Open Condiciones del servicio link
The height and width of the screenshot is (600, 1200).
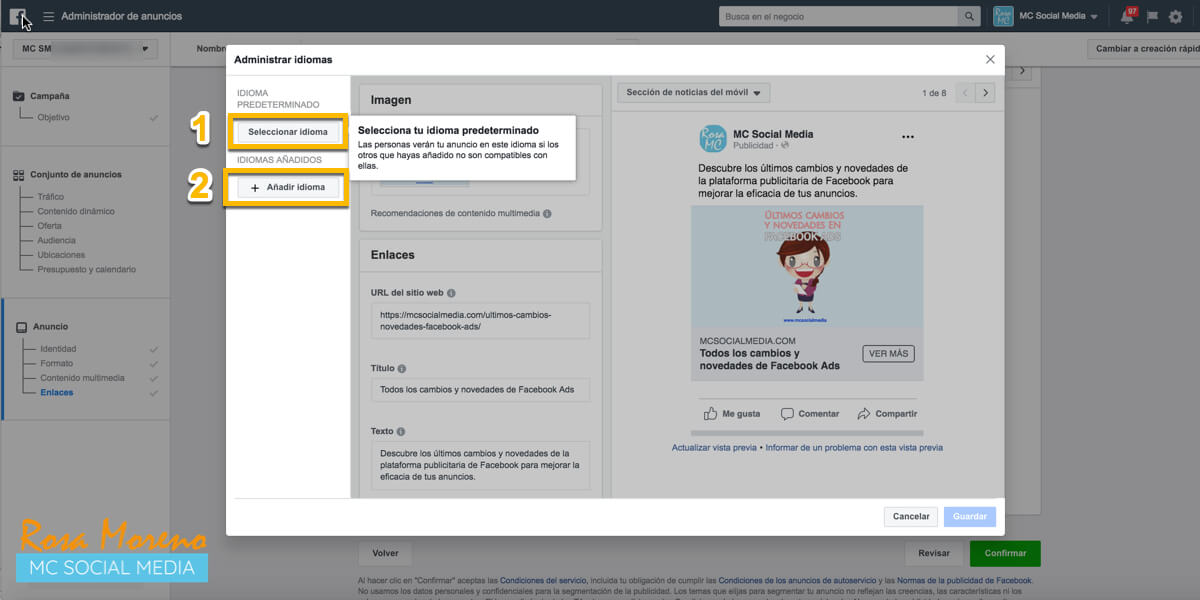pyautogui.click(x=543, y=580)
